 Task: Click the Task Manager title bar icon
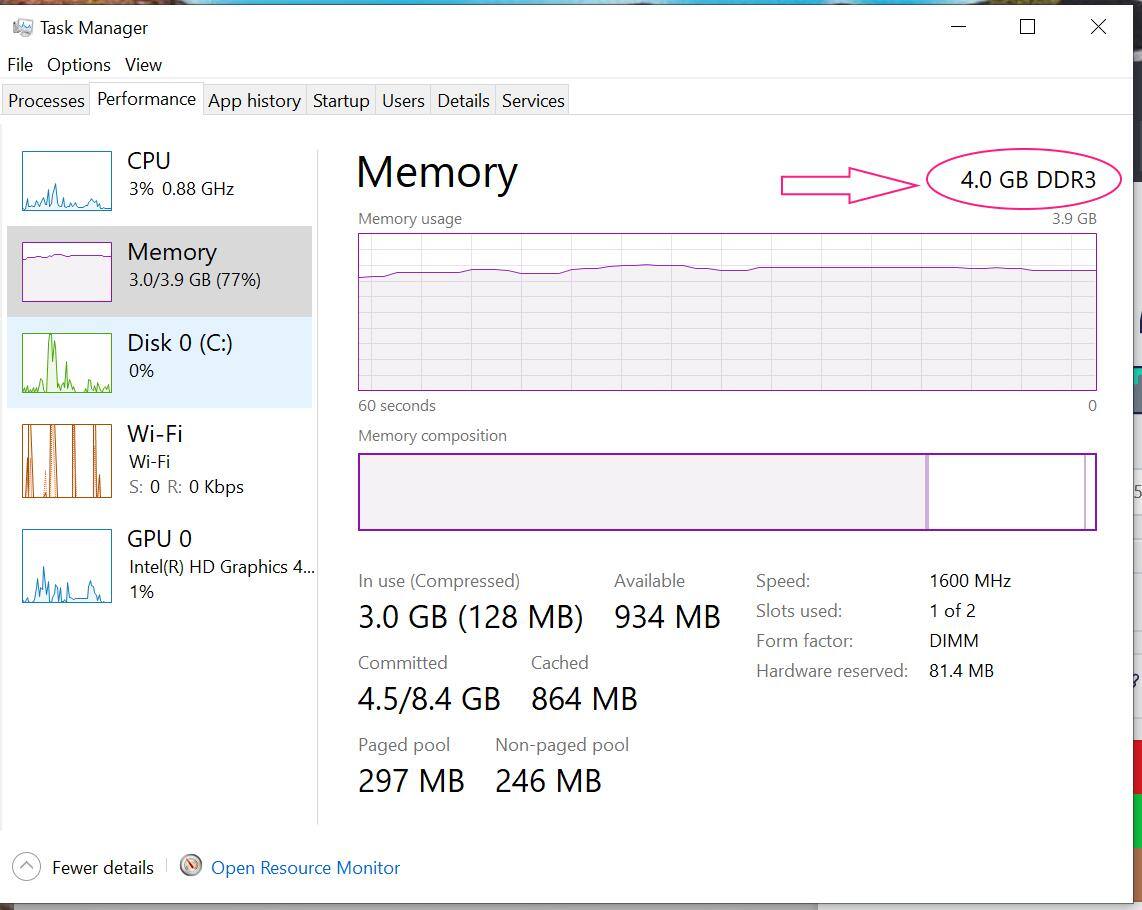22,27
